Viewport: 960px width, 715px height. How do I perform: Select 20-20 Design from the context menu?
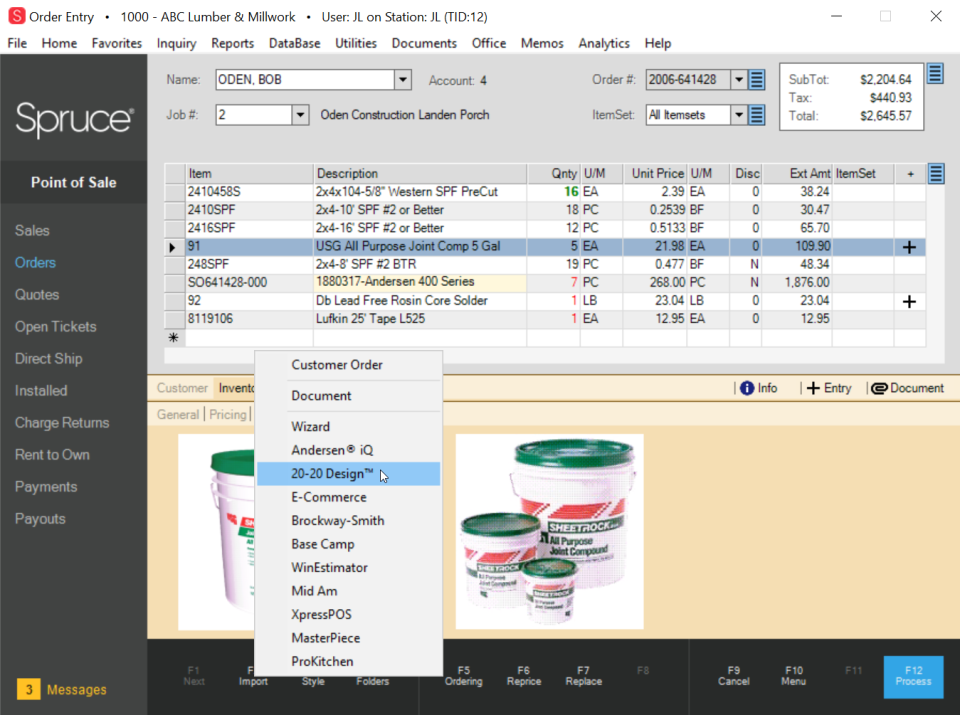point(330,473)
